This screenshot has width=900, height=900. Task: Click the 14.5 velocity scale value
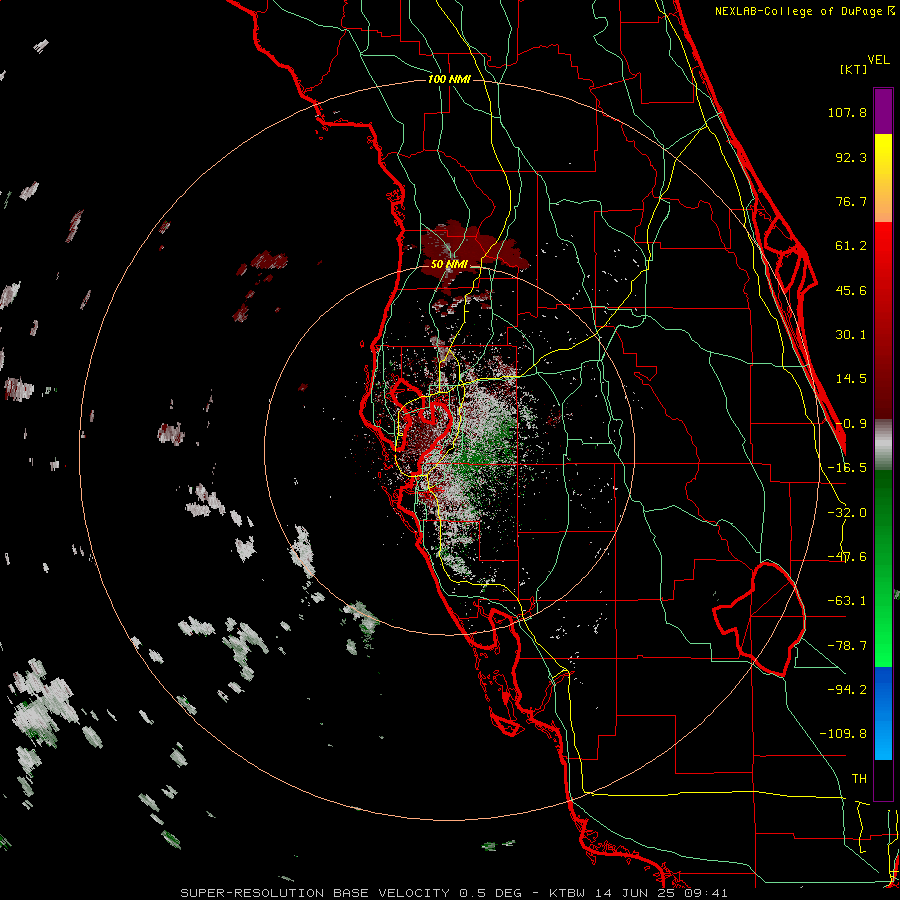point(851,379)
